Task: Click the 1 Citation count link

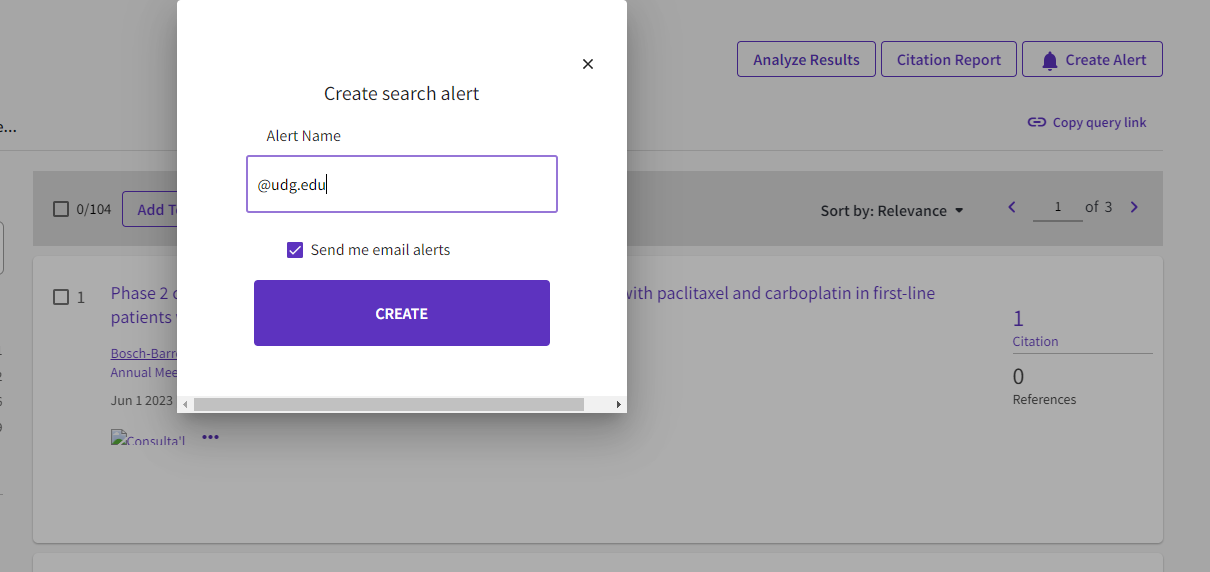Action: pos(1018,319)
